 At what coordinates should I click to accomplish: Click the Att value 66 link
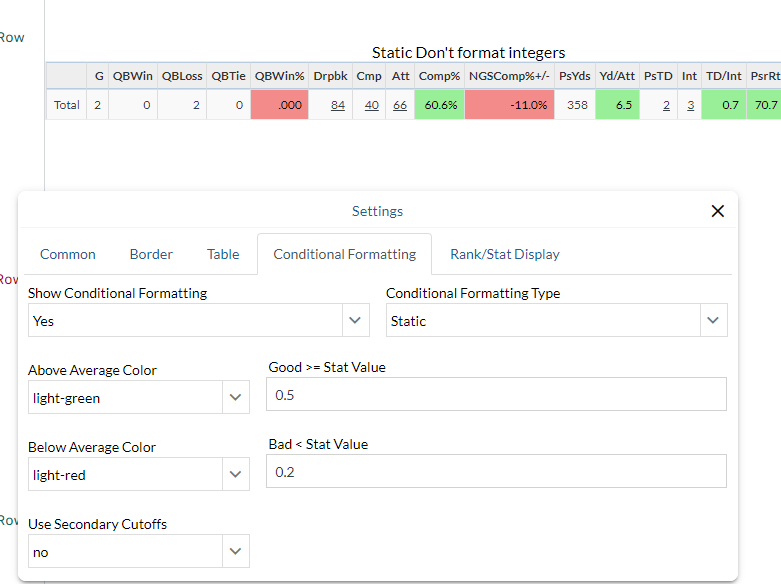(x=400, y=105)
